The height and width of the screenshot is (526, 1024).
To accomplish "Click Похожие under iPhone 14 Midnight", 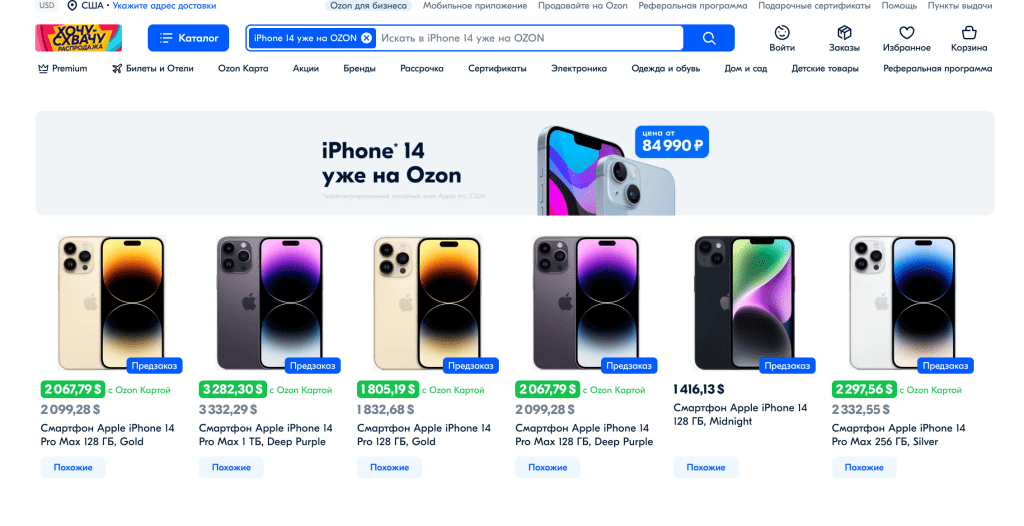I will coord(706,467).
